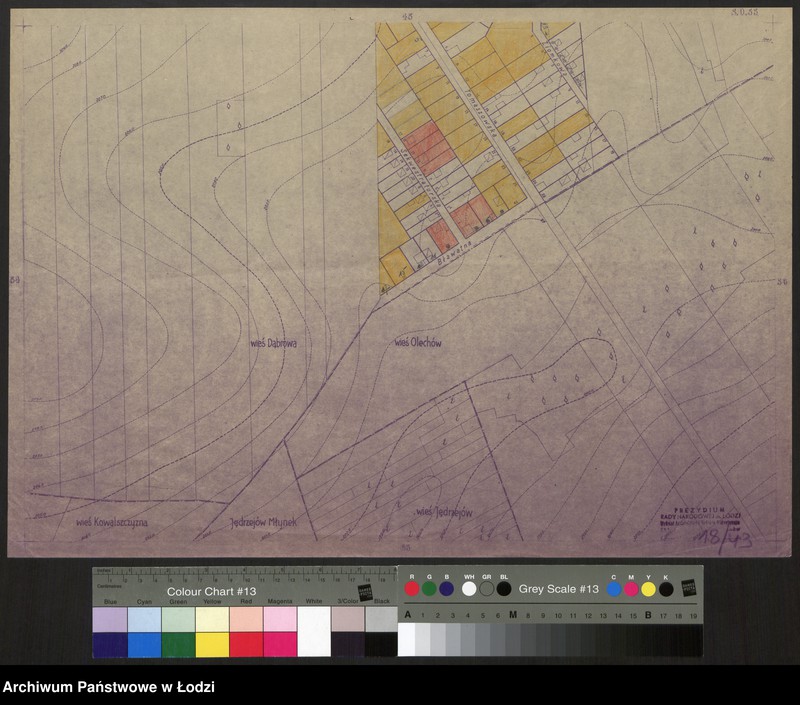This screenshot has width=800, height=705.
Task: Click the magenta M circle on grey scale
Action: tap(631, 589)
